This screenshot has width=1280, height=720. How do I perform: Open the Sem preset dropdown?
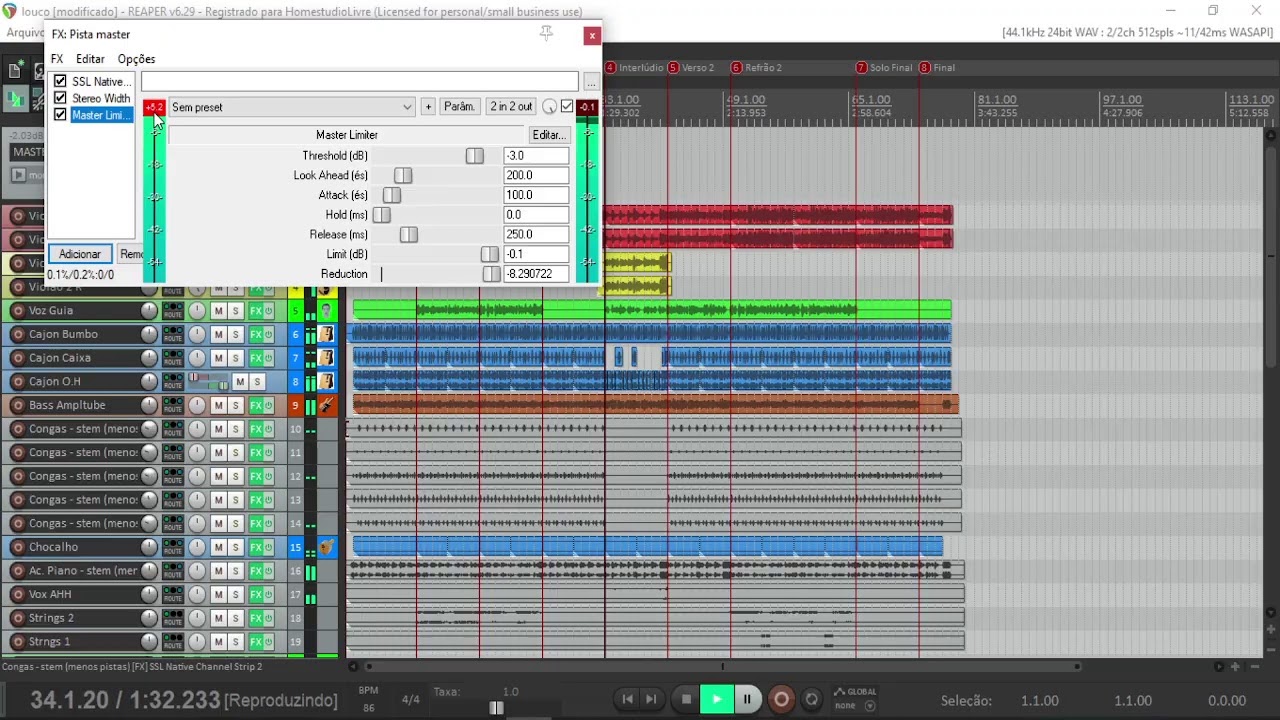tap(292, 107)
